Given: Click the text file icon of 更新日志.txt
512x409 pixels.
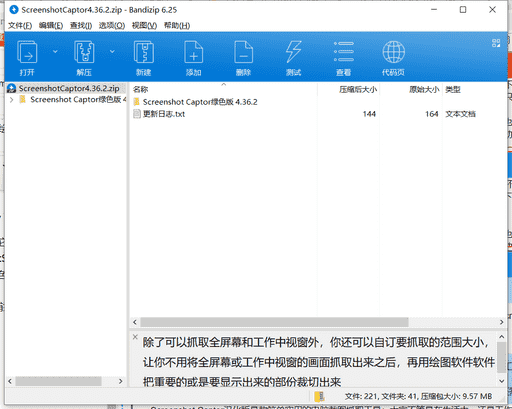Looking at the screenshot, I should click(x=136, y=114).
